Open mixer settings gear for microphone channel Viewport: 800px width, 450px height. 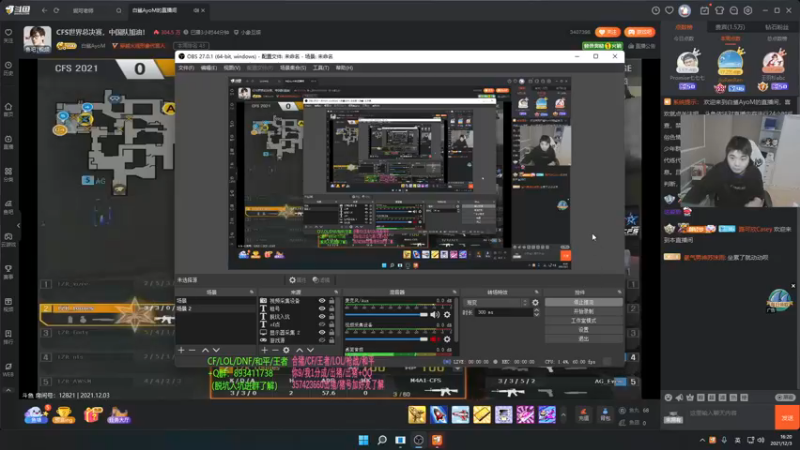[447, 315]
